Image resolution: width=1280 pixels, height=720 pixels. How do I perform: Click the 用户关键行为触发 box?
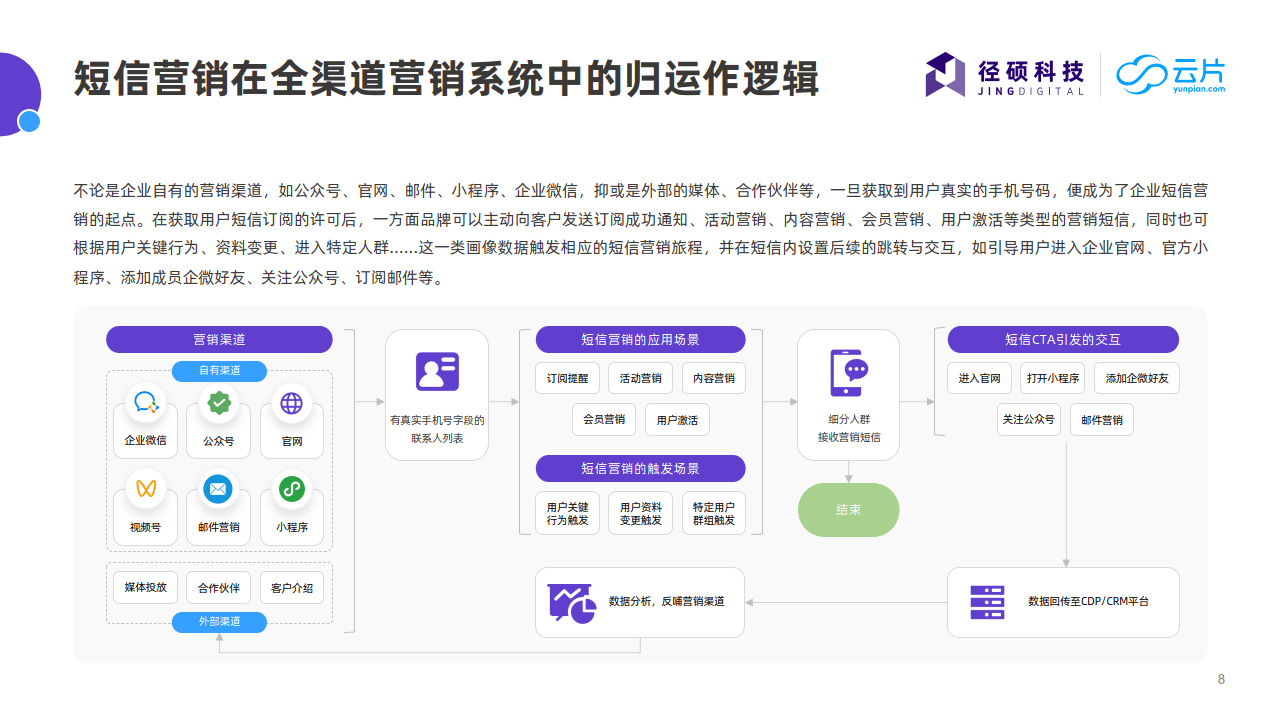point(567,513)
